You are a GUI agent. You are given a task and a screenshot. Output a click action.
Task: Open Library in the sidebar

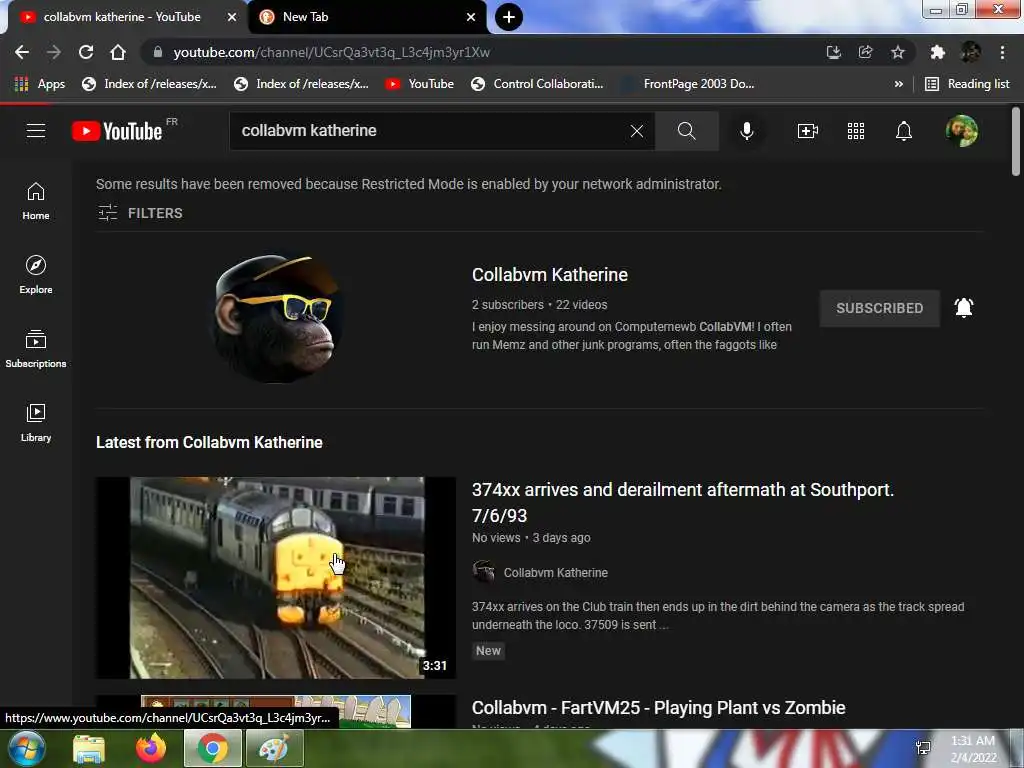tap(36, 423)
